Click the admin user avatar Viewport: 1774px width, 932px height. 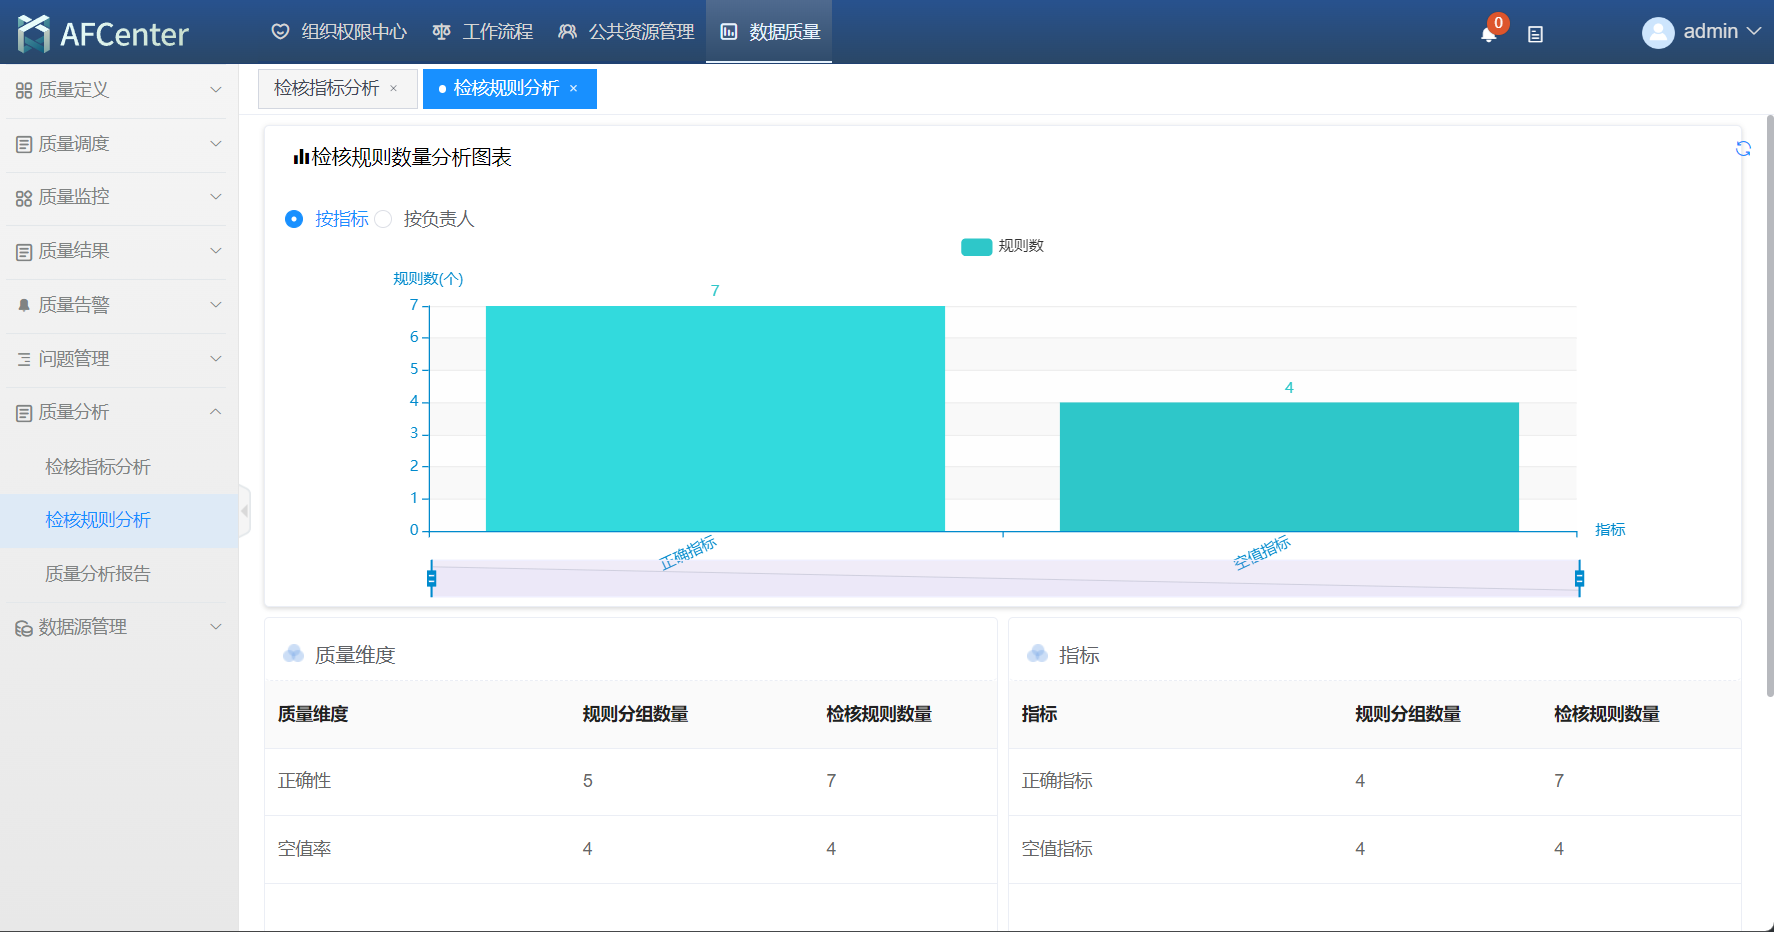(x=1657, y=33)
